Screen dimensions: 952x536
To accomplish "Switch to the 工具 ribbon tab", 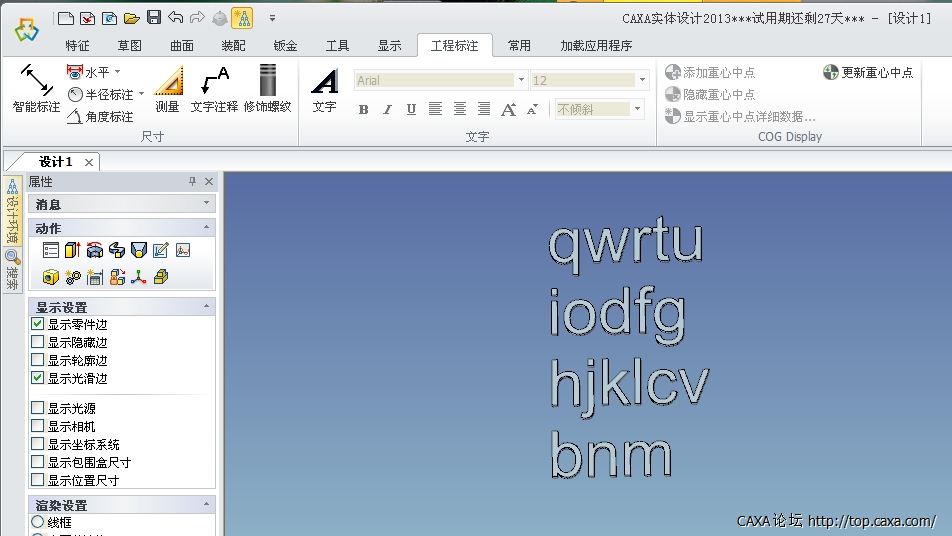I will coord(338,46).
